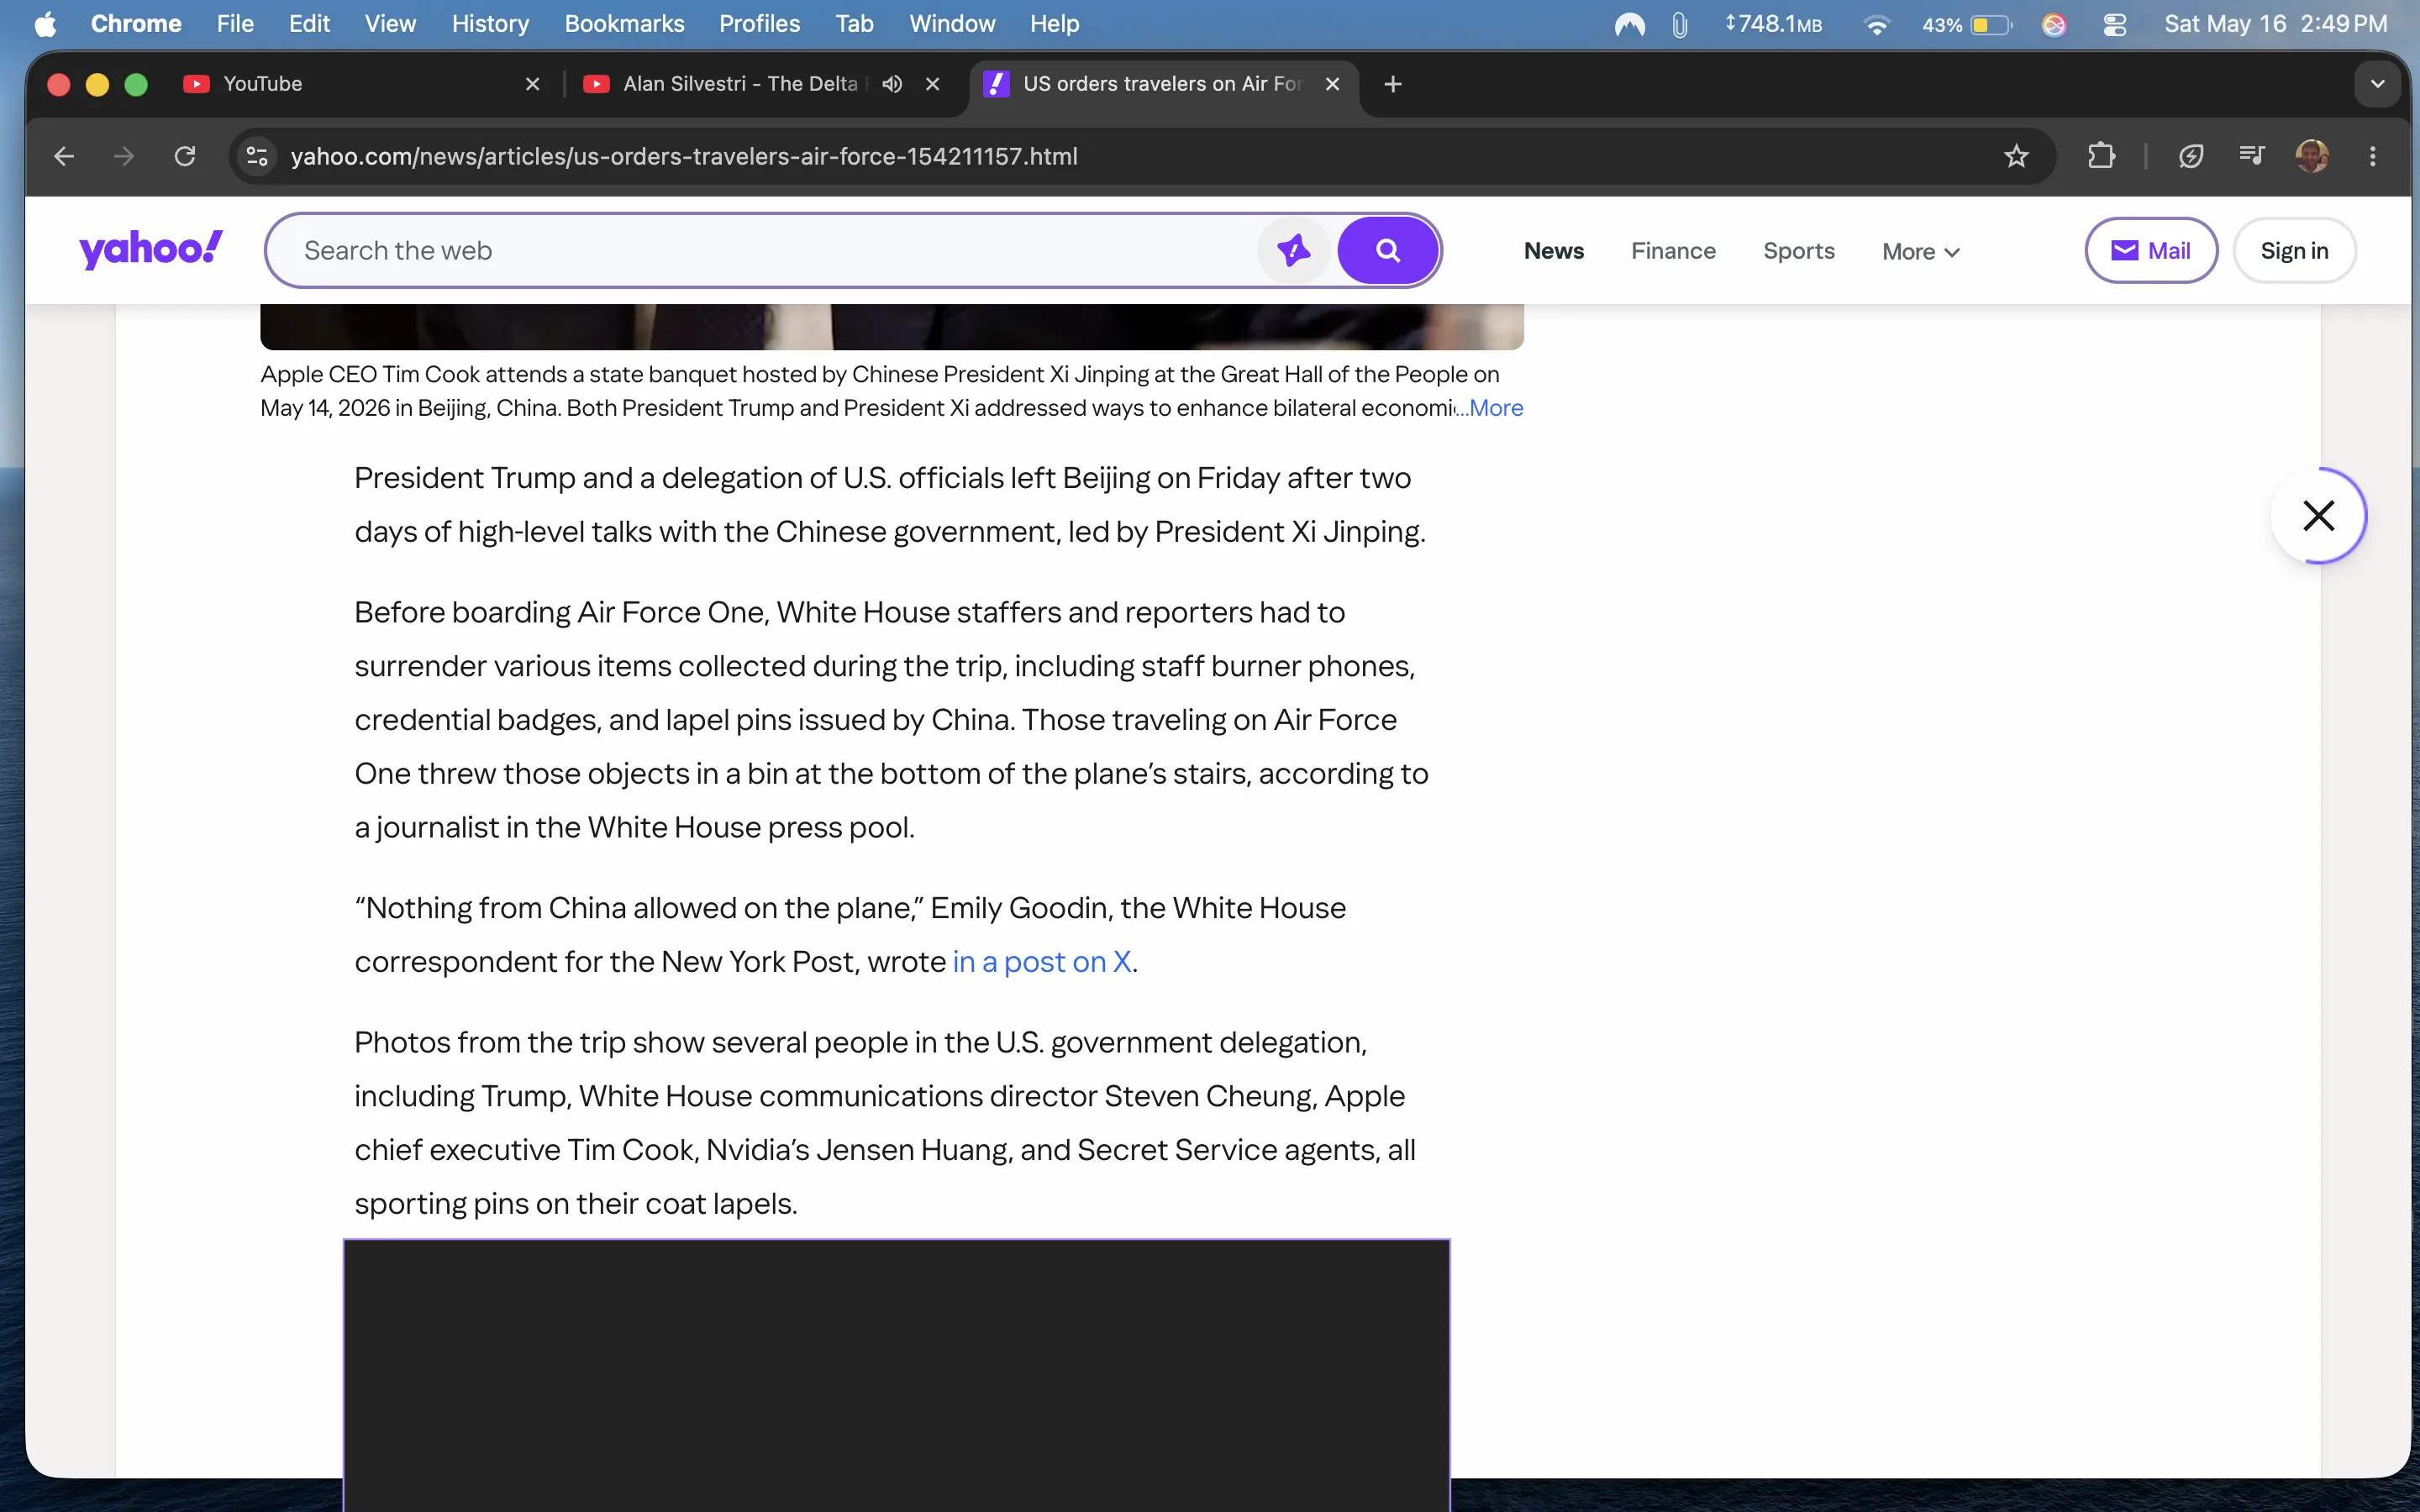Close the Alan Silvestri tab
Screen dimensions: 2420x1512
933,84
